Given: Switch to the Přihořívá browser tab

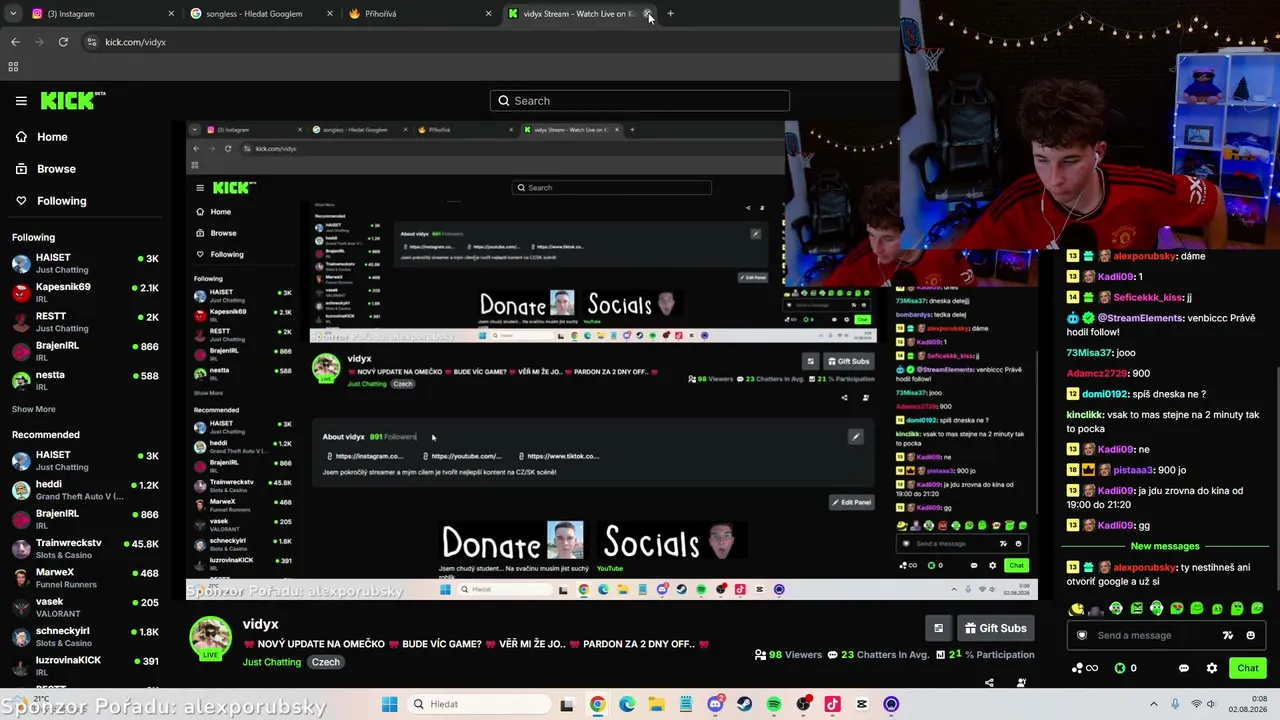Looking at the screenshot, I should (x=418, y=14).
